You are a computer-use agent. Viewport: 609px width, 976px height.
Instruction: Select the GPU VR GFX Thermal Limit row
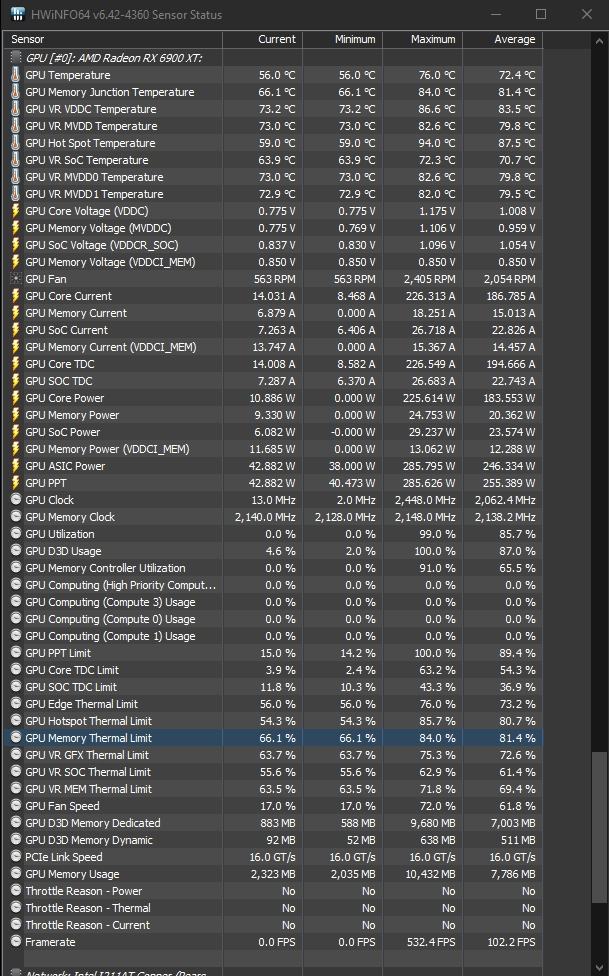[274, 754]
